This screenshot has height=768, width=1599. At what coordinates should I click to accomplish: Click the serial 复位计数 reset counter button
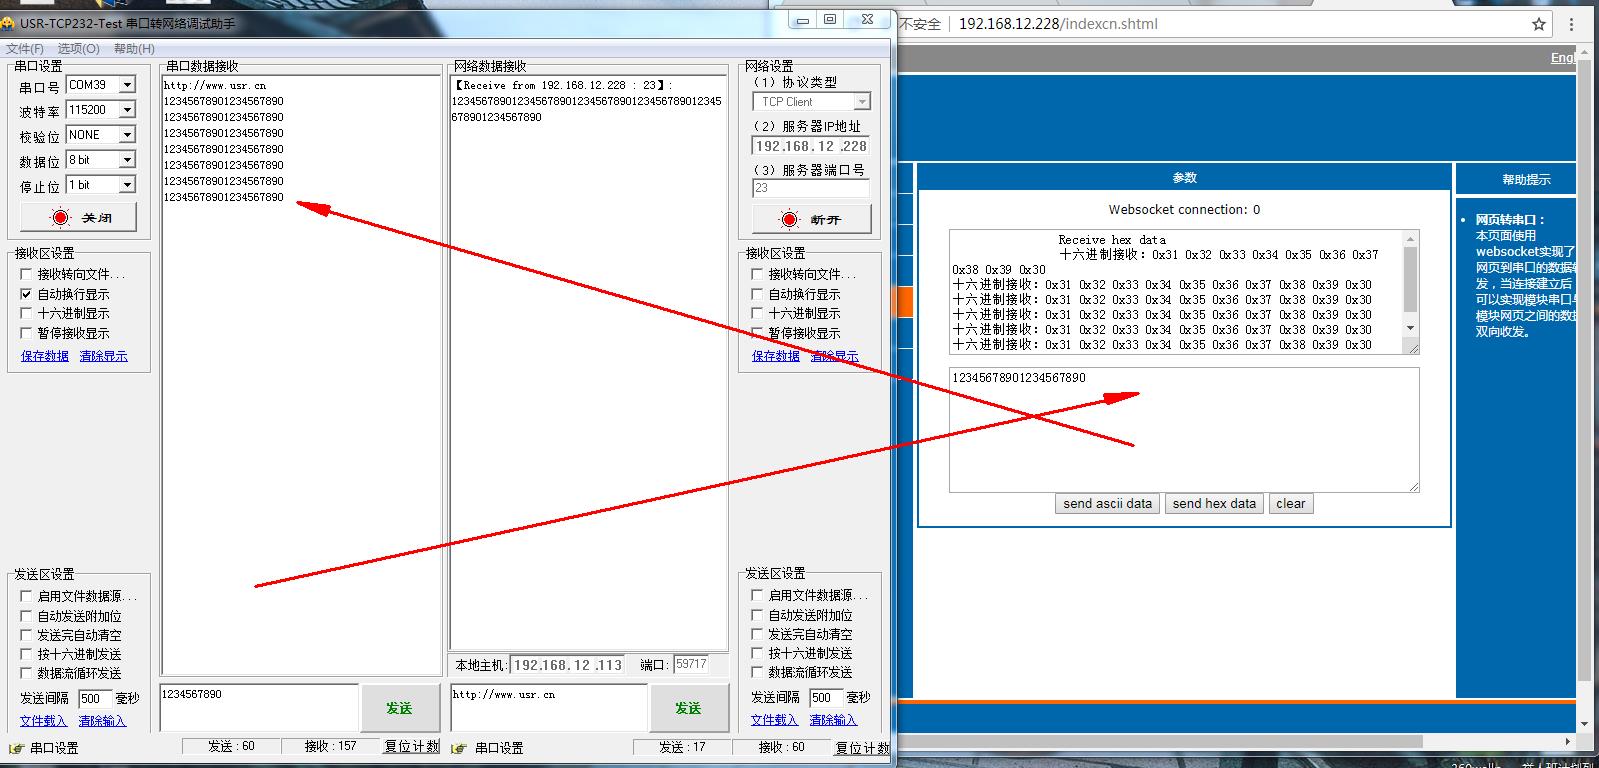point(411,747)
